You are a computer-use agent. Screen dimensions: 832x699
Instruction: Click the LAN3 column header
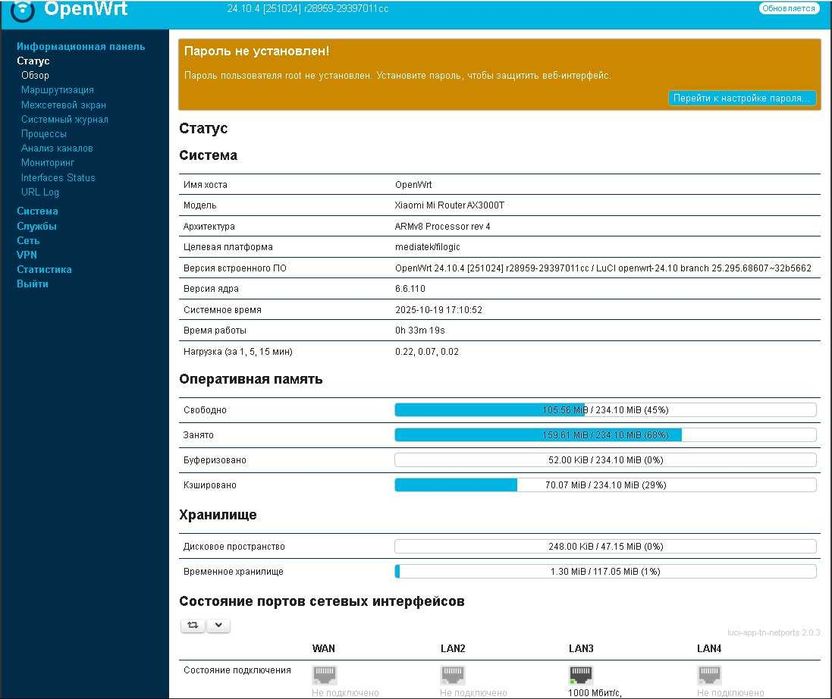581,649
